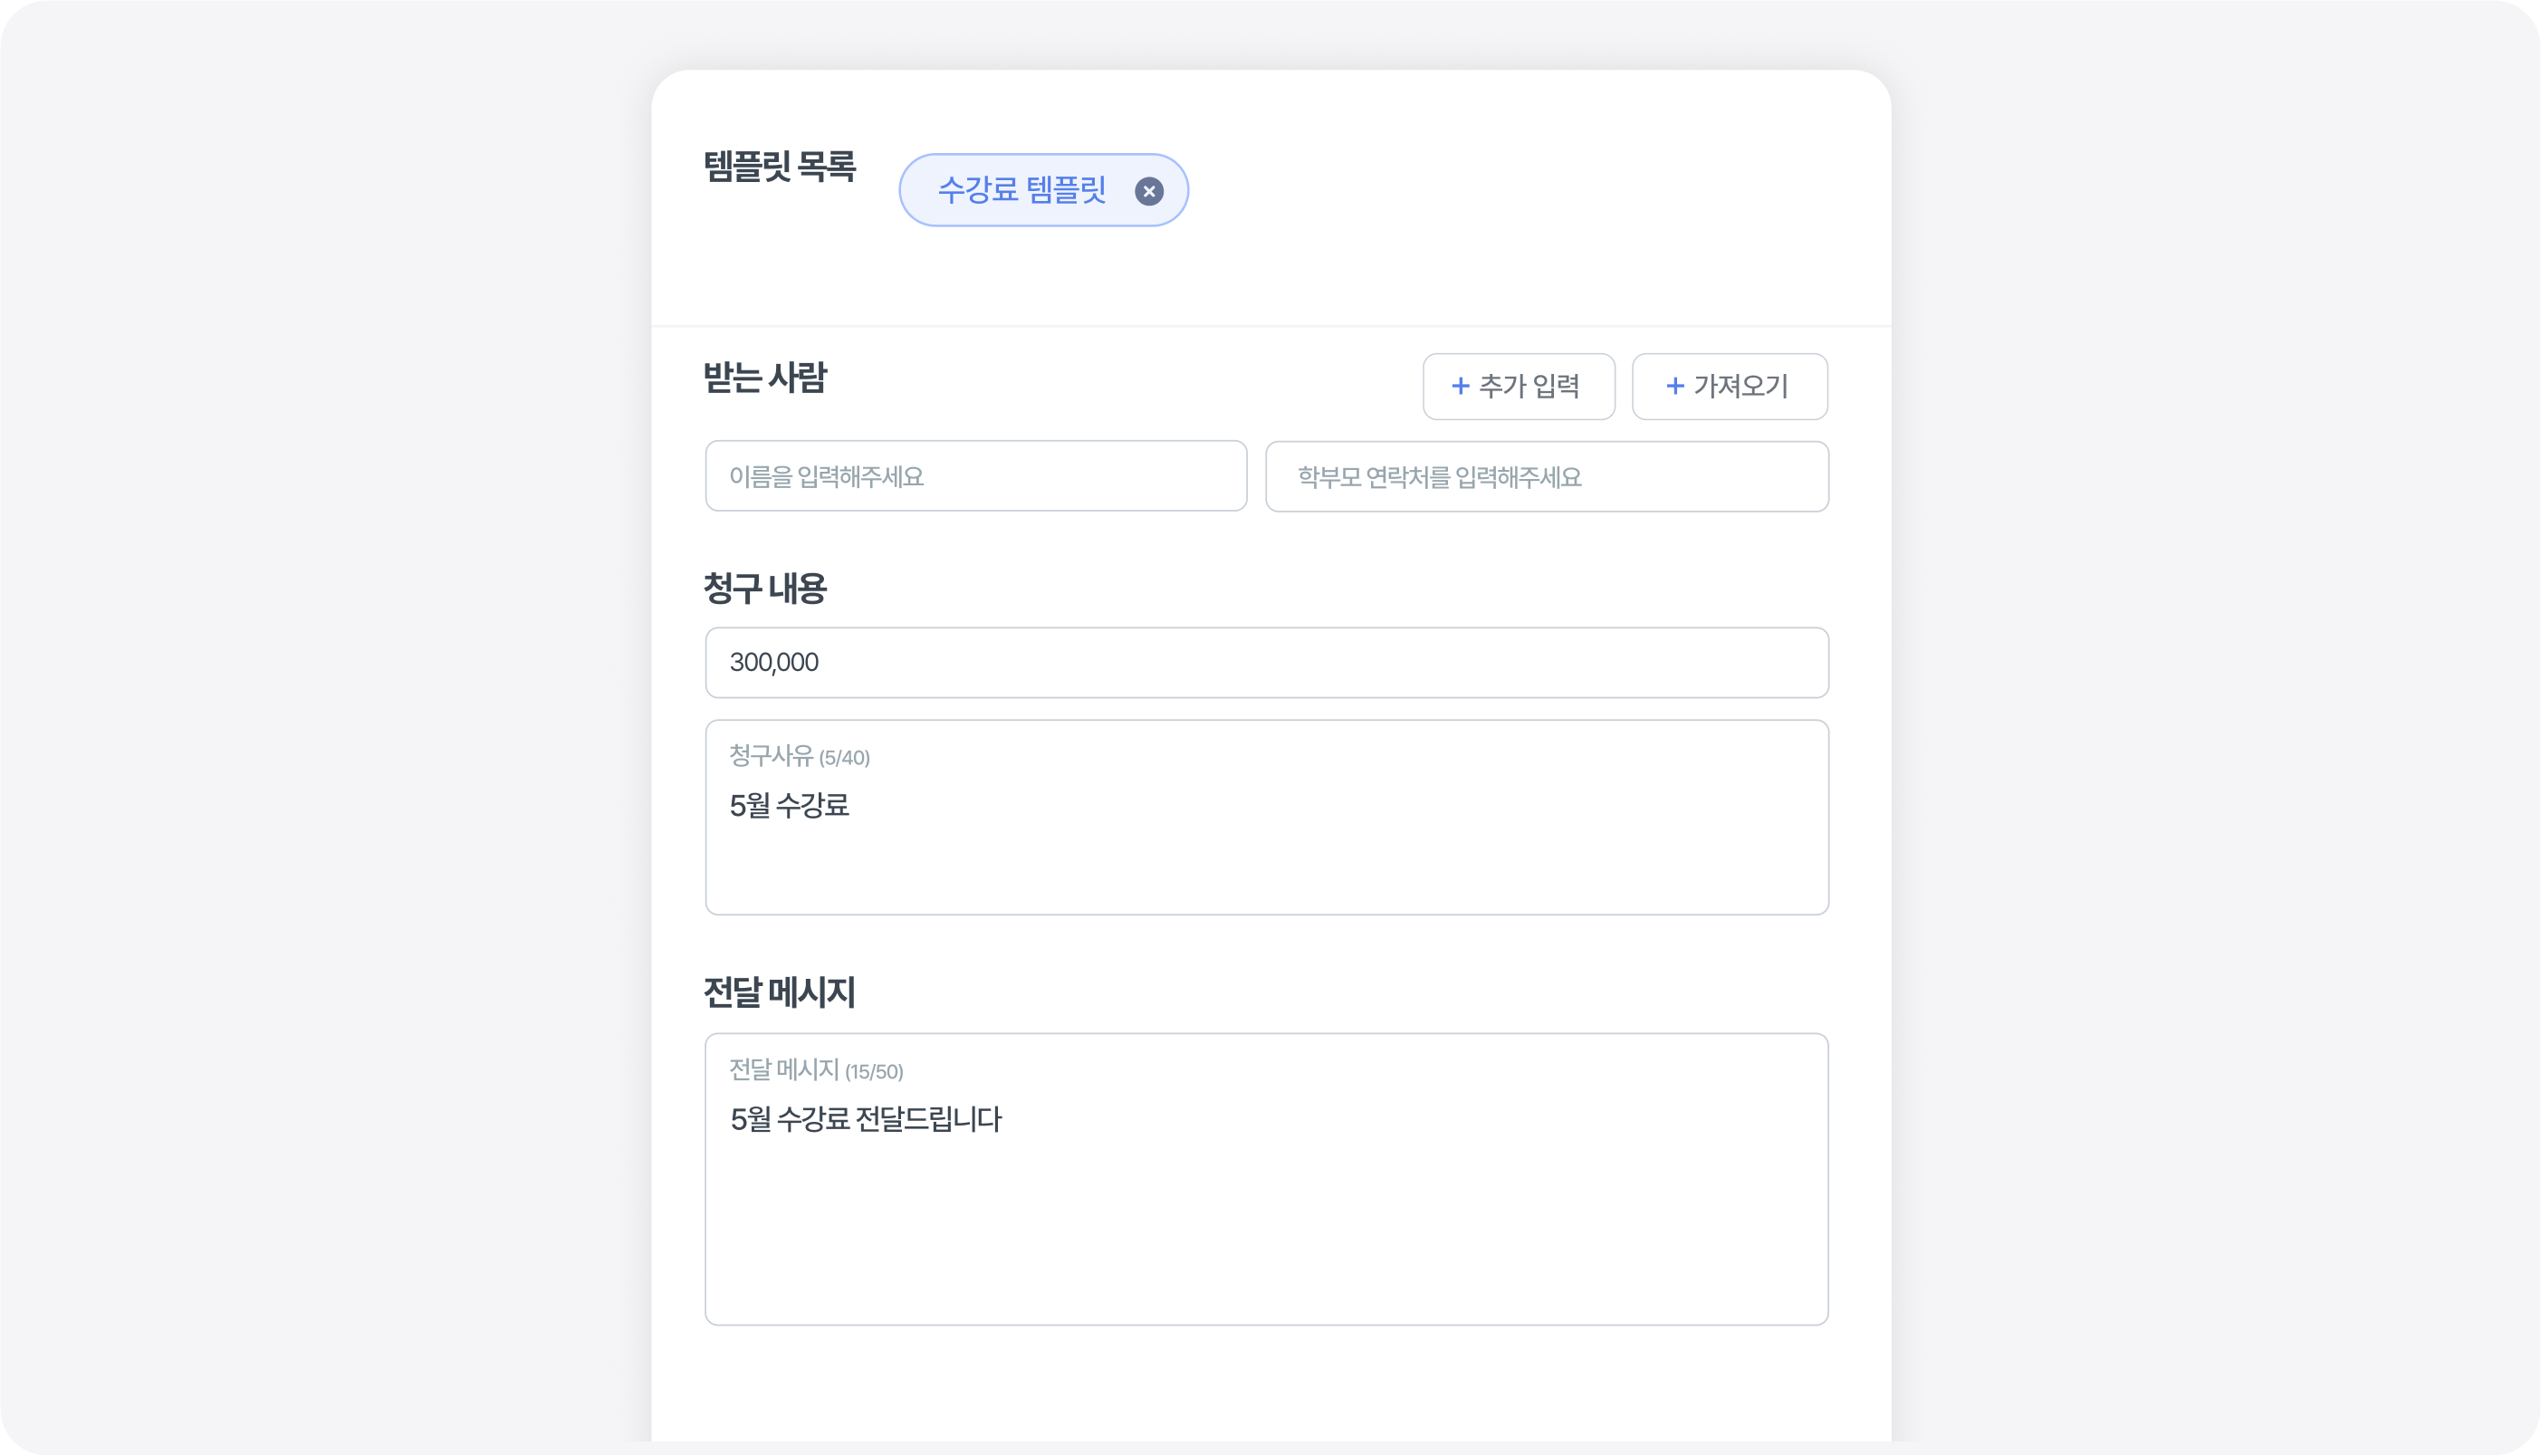Click the 청구사유 (5/40) counter label
The height and width of the screenshot is (1456, 2541).
pos(799,756)
